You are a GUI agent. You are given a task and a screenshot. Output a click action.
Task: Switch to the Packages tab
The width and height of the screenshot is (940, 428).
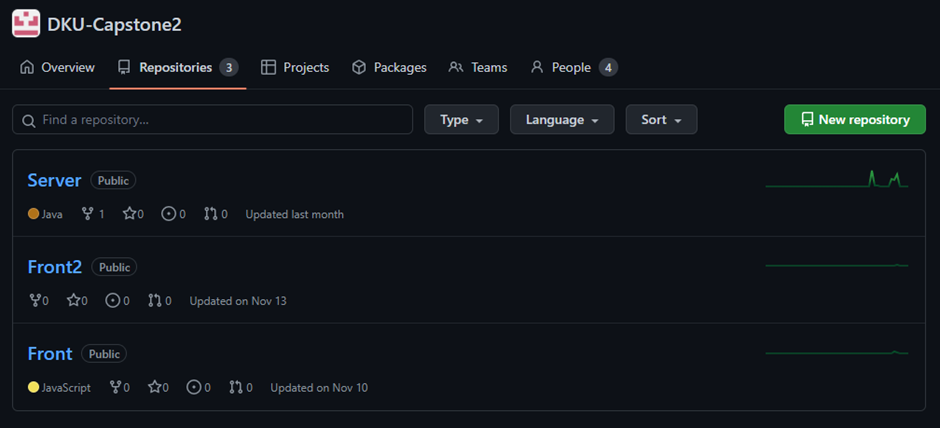click(x=389, y=68)
